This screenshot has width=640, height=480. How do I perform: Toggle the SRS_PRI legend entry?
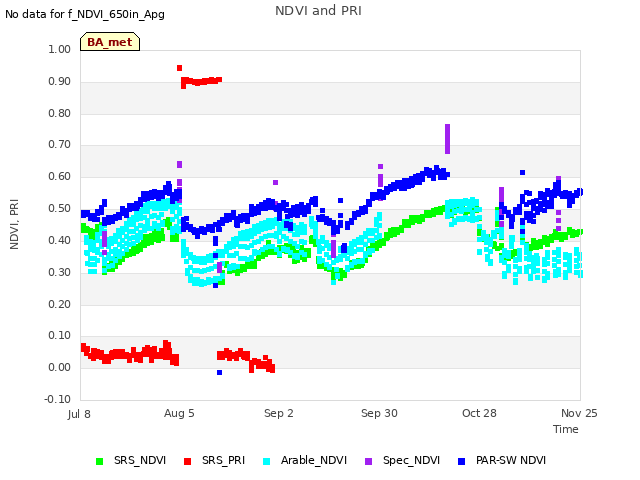click(x=214, y=461)
